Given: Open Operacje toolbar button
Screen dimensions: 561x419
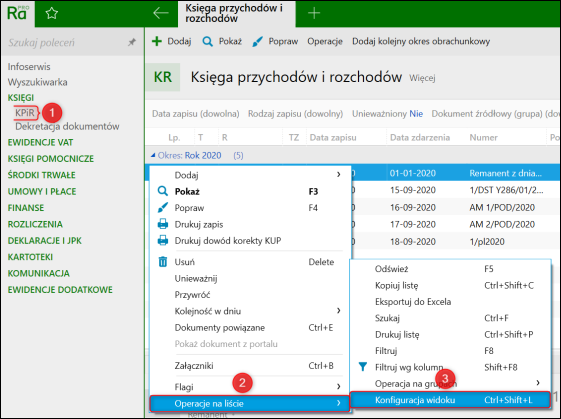Looking at the screenshot, I should (325, 42).
